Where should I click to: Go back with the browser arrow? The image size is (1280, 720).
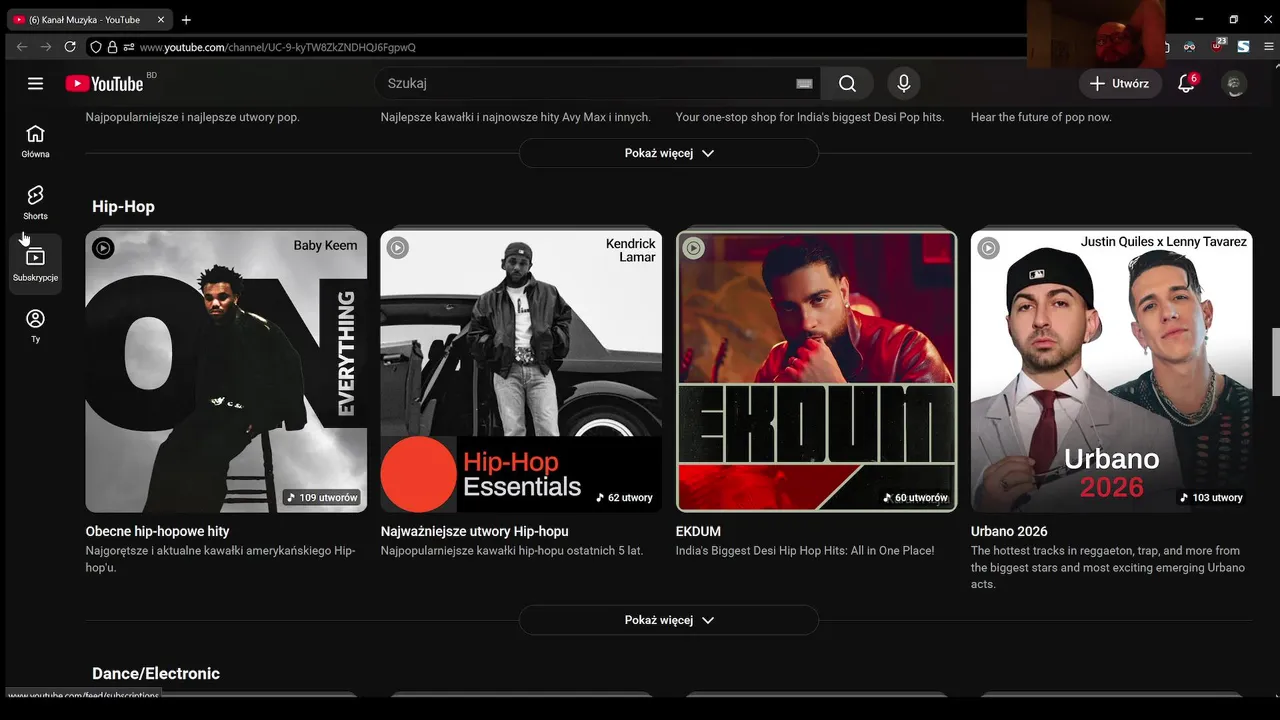point(22,47)
